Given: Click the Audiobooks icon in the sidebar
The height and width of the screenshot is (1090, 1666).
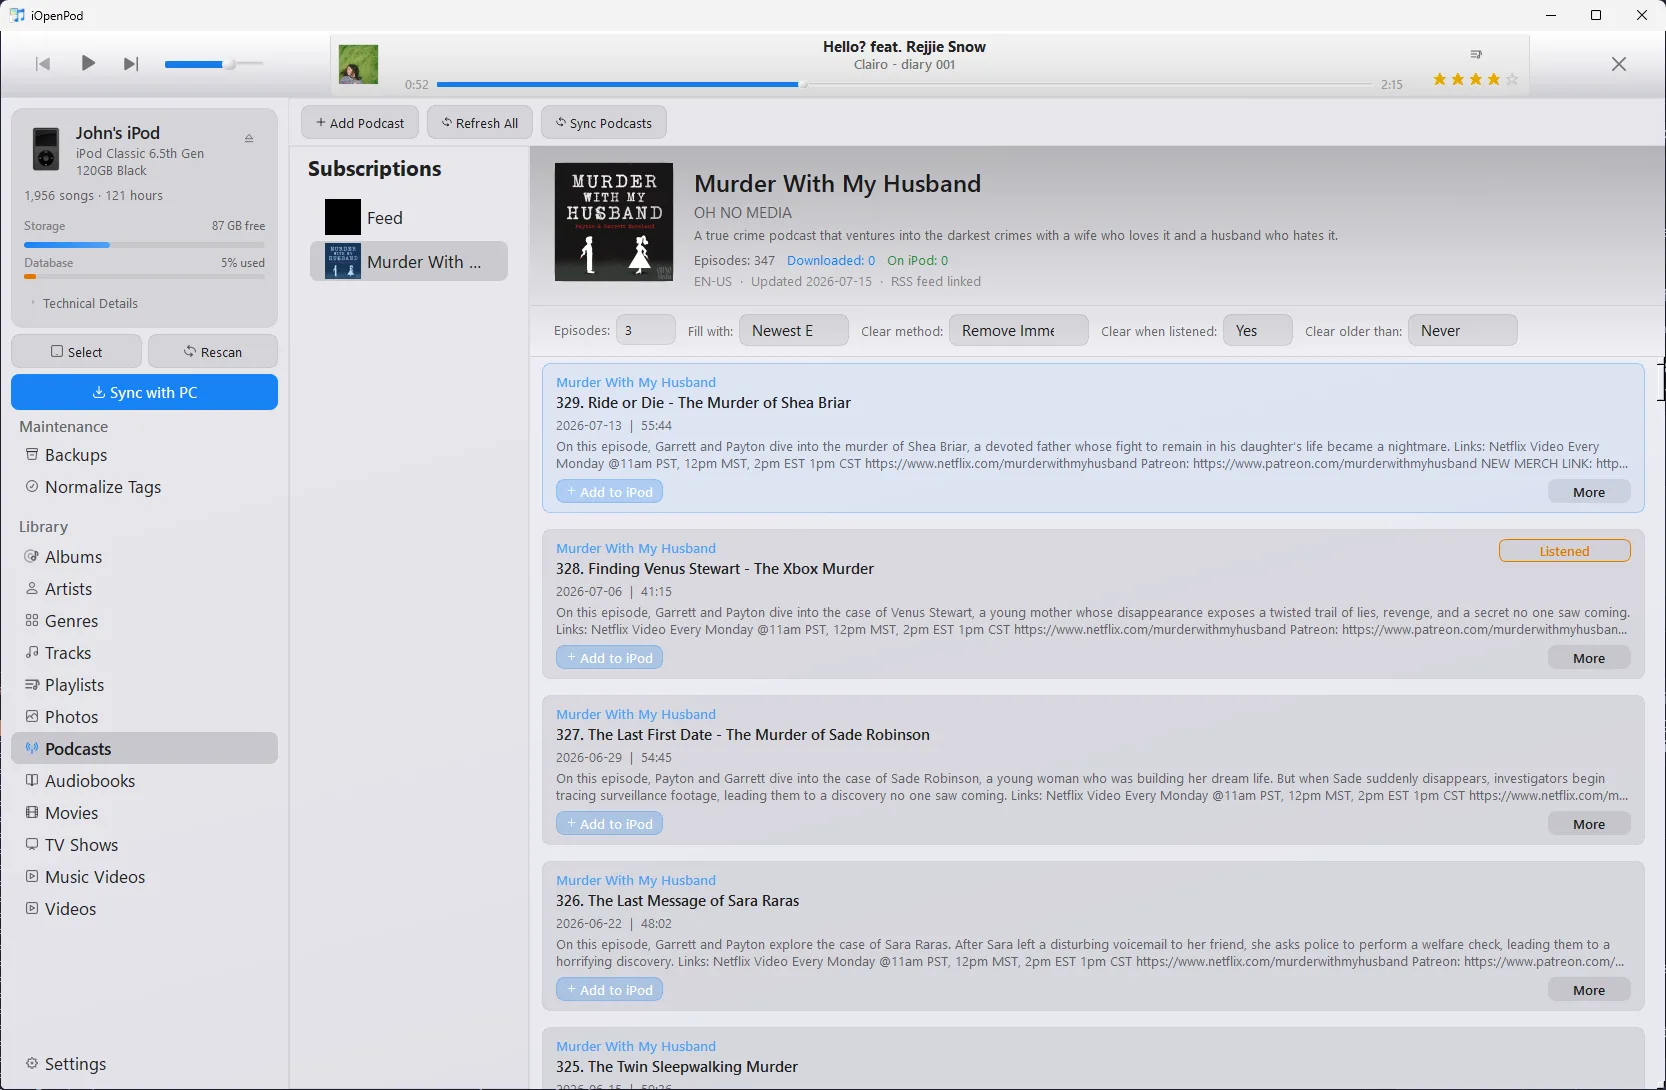Looking at the screenshot, I should (32, 781).
